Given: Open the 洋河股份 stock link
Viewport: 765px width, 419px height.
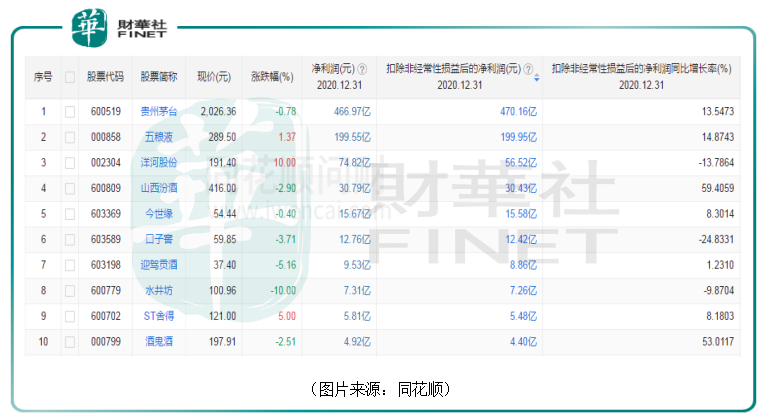Looking at the screenshot, I should (159, 162).
